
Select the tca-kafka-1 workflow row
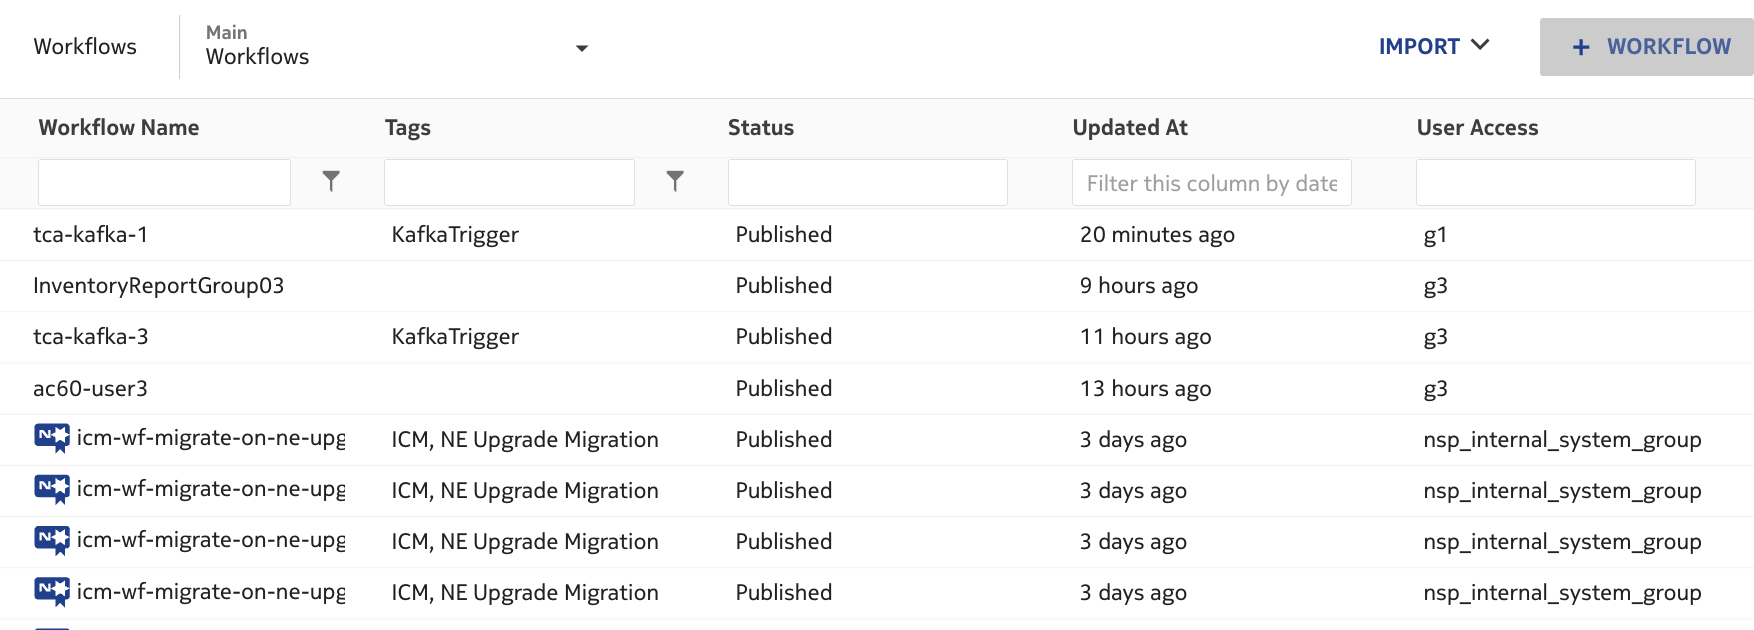pyautogui.click(x=91, y=235)
